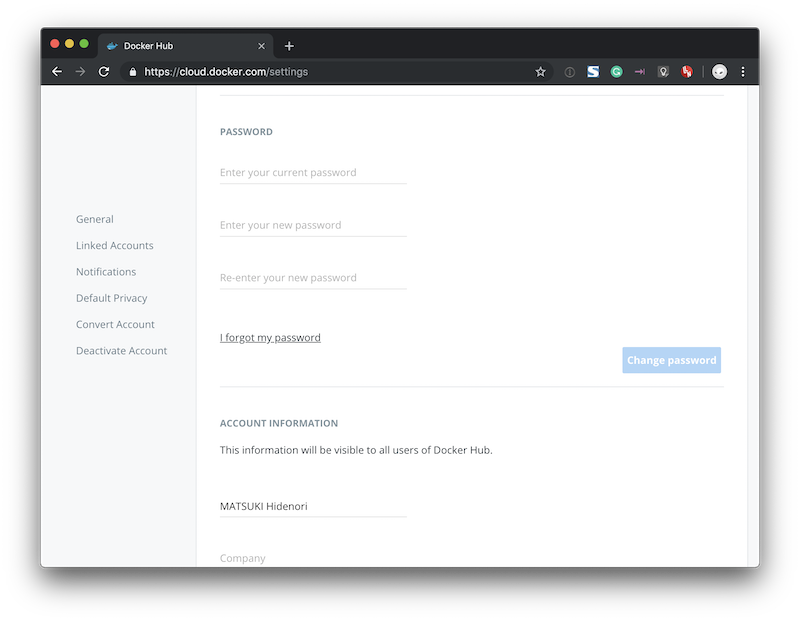Open the Chrome three-dot menu
Screen dimensions: 800x621
point(743,72)
